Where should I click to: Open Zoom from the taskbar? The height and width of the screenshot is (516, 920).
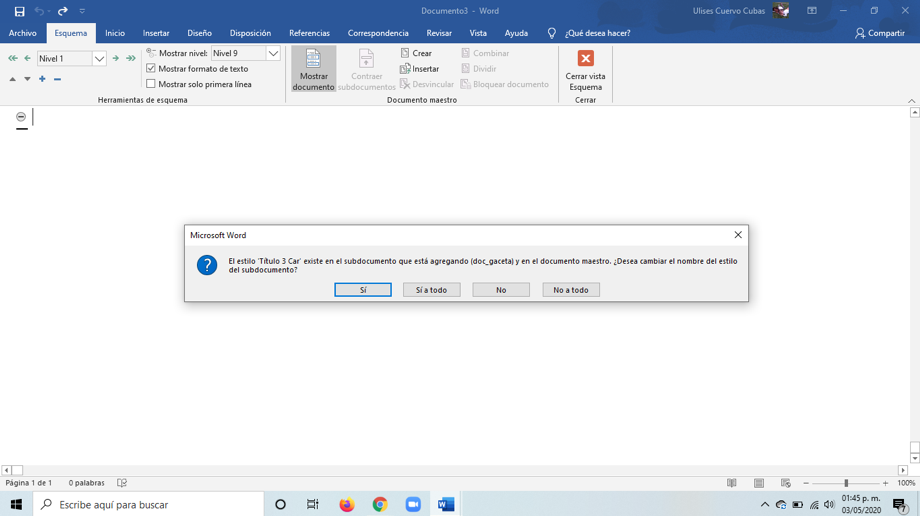coord(413,504)
